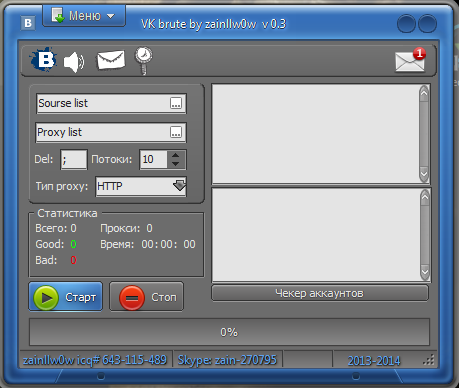The image size is (459, 389).
Task: Click the Sourse list text field
Action: pos(103,103)
